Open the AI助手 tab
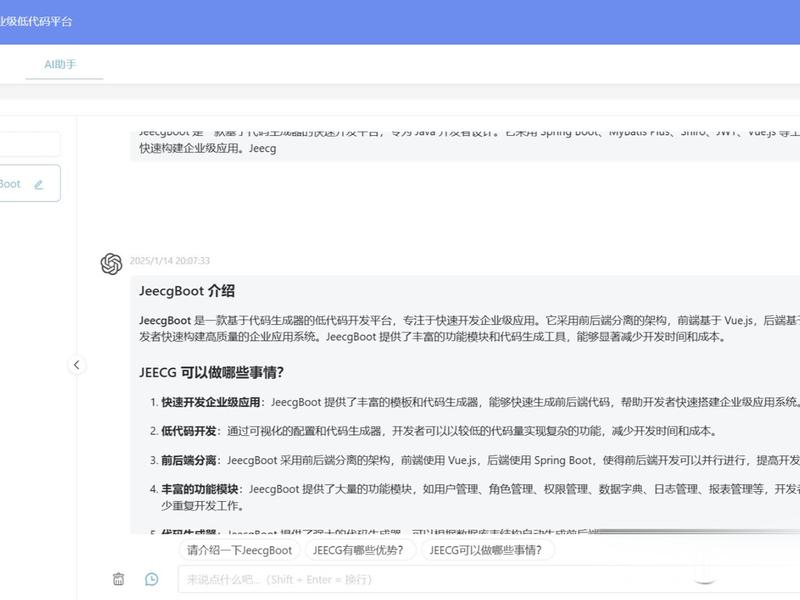Screen dimensions: 800x600 click(60, 64)
